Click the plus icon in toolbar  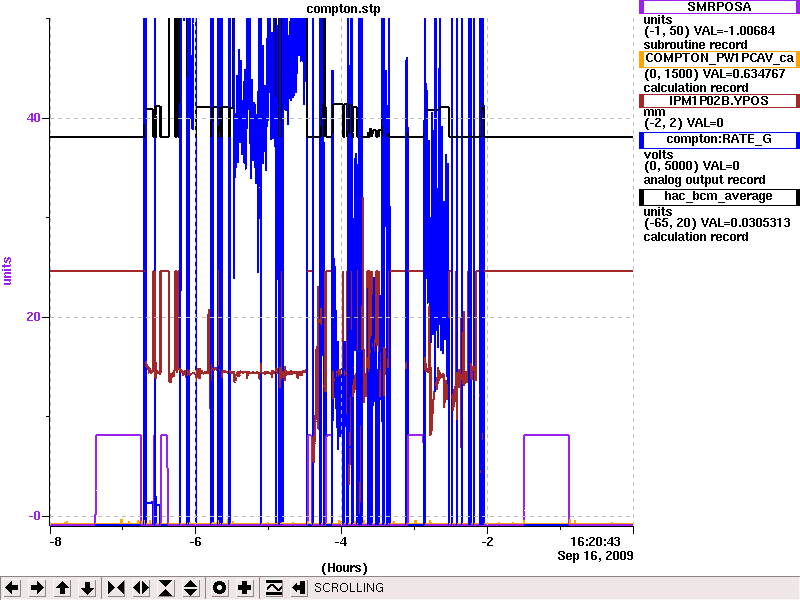tap(245, 588)
